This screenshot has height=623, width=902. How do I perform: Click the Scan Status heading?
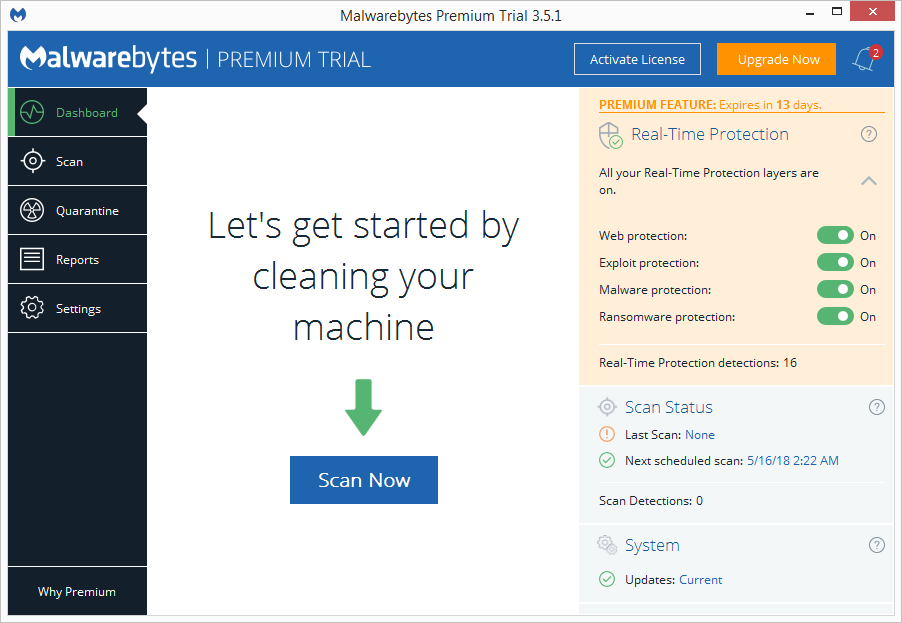[x=668, y=407]
